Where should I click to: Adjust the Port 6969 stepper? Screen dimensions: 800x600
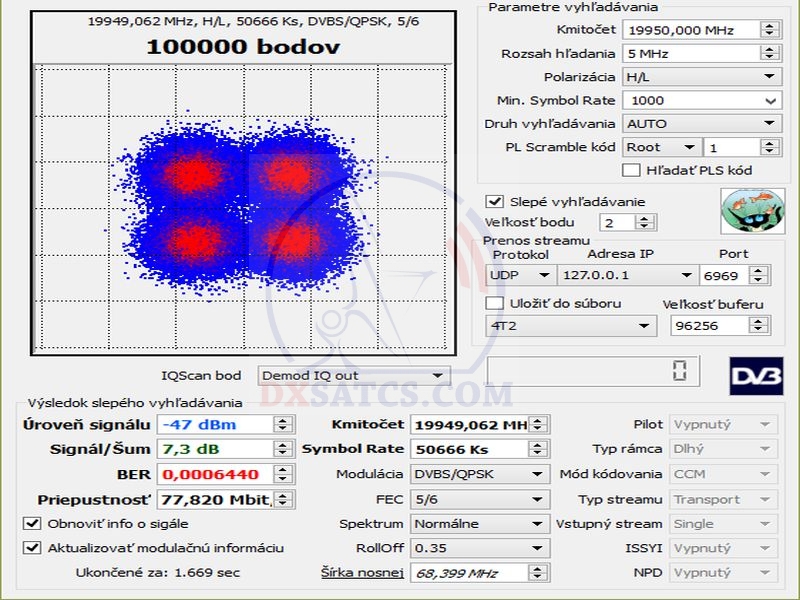pyautogui.click(x=764, y=275)
